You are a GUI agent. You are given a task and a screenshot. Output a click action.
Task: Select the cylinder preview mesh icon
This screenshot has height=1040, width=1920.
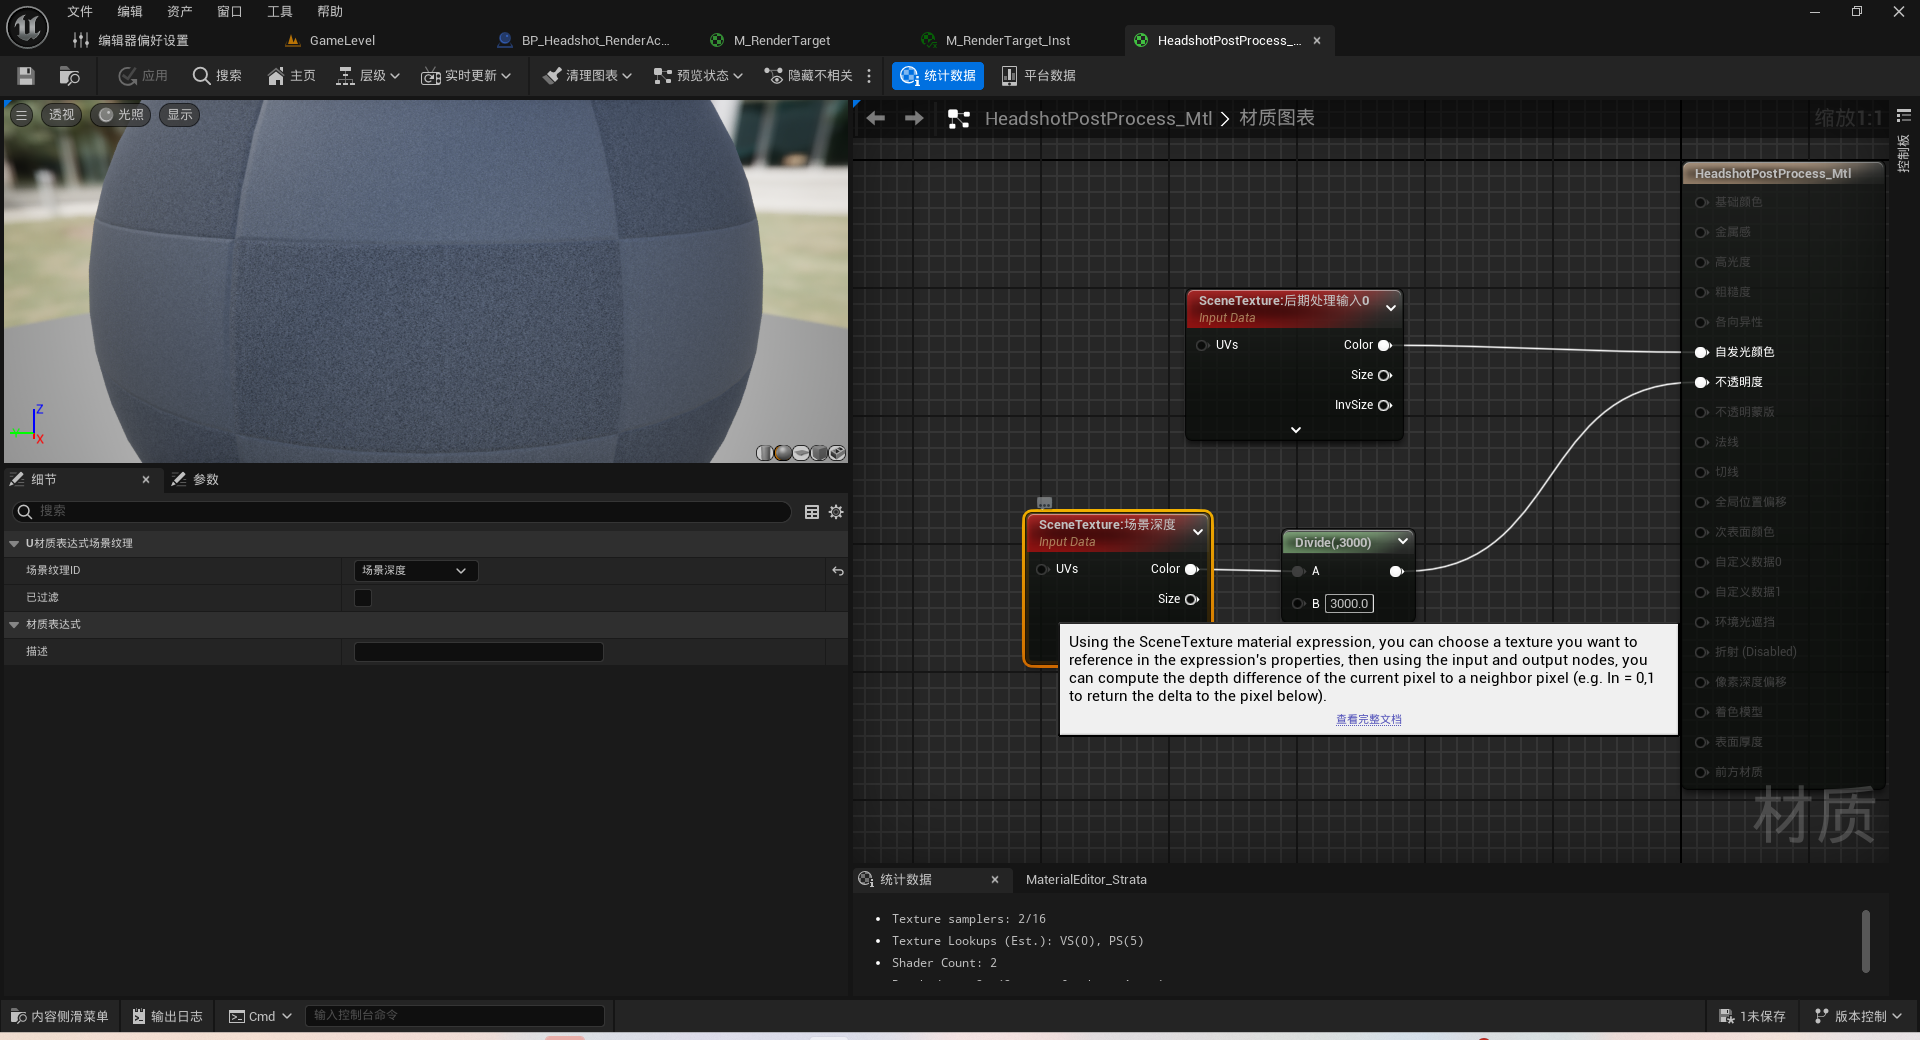[765, 453]
